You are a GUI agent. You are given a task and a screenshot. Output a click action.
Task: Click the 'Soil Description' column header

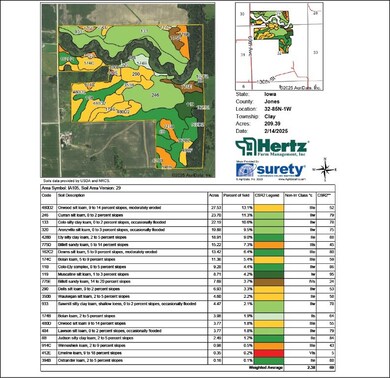pyautogui.click(x=71, y=195)
